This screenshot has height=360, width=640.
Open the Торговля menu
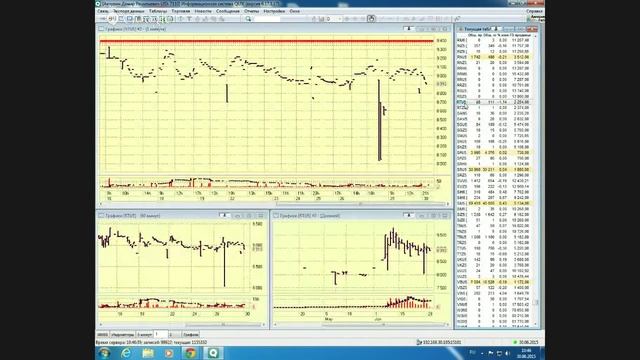tap(181, 11)
